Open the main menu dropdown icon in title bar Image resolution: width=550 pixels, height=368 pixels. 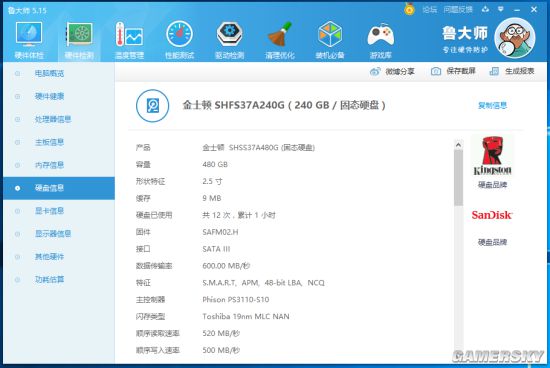point(501,9)
